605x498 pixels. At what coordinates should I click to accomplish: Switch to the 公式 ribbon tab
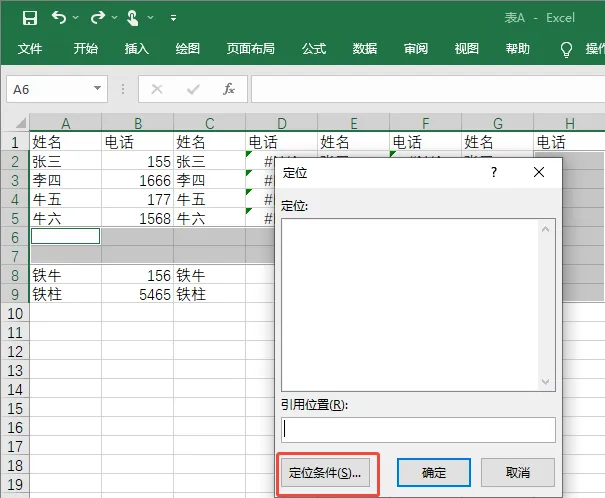click(314, 49)
